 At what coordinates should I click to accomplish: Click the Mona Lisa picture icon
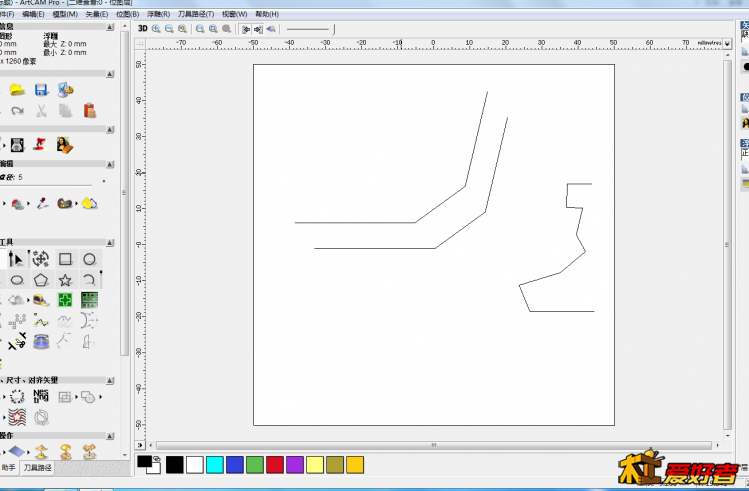[x=65, y=145]
